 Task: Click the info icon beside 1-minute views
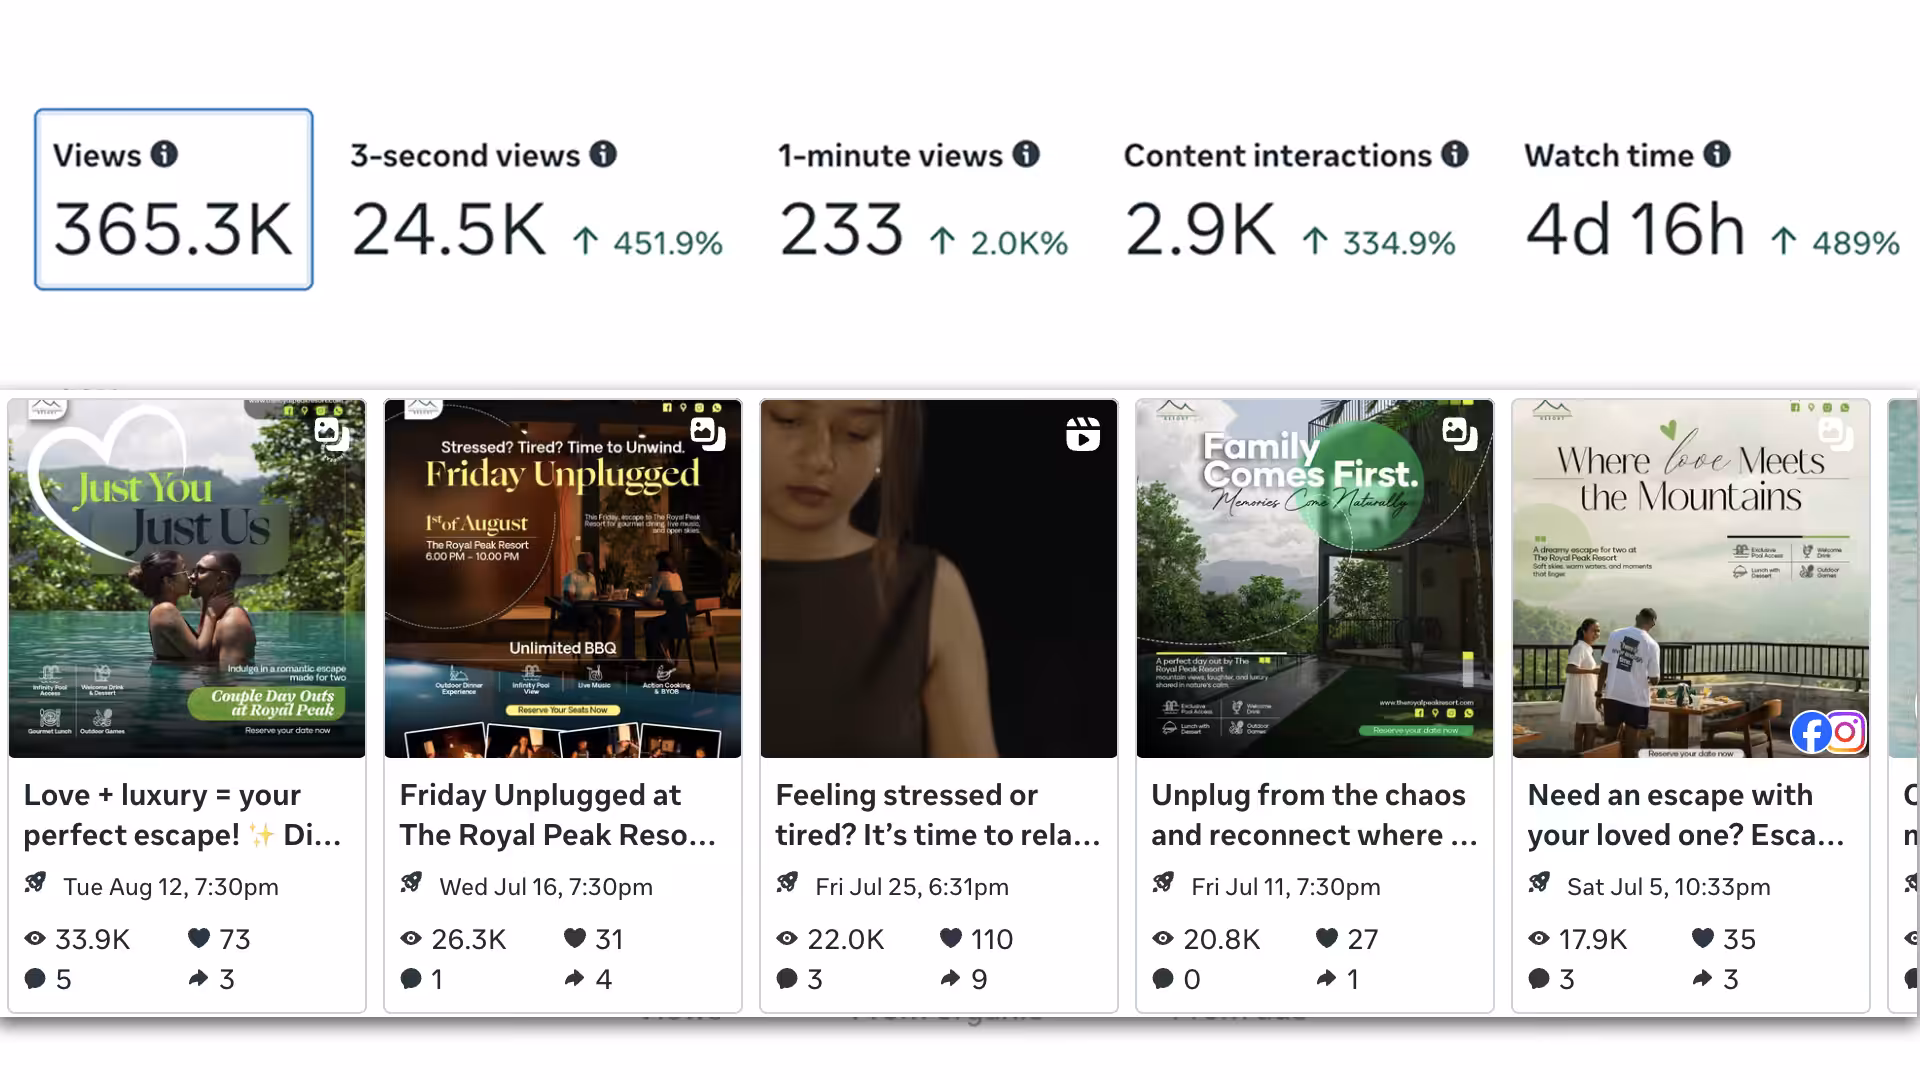(x=1026, y=154)
